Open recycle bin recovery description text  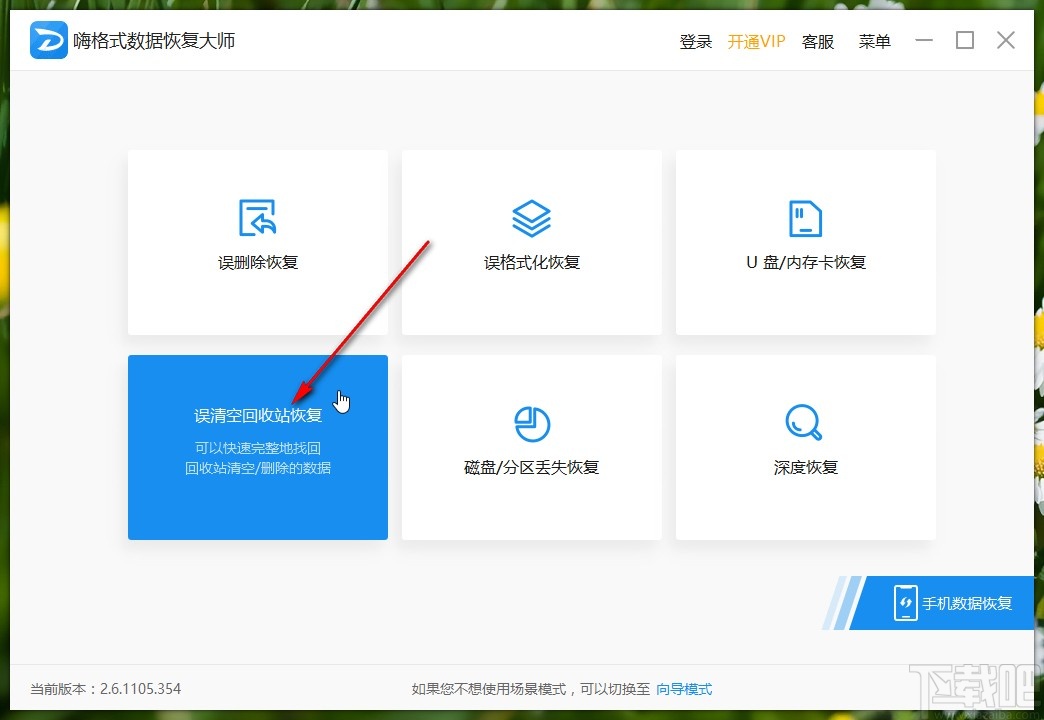pyautogui.click(x=257, y=457)
